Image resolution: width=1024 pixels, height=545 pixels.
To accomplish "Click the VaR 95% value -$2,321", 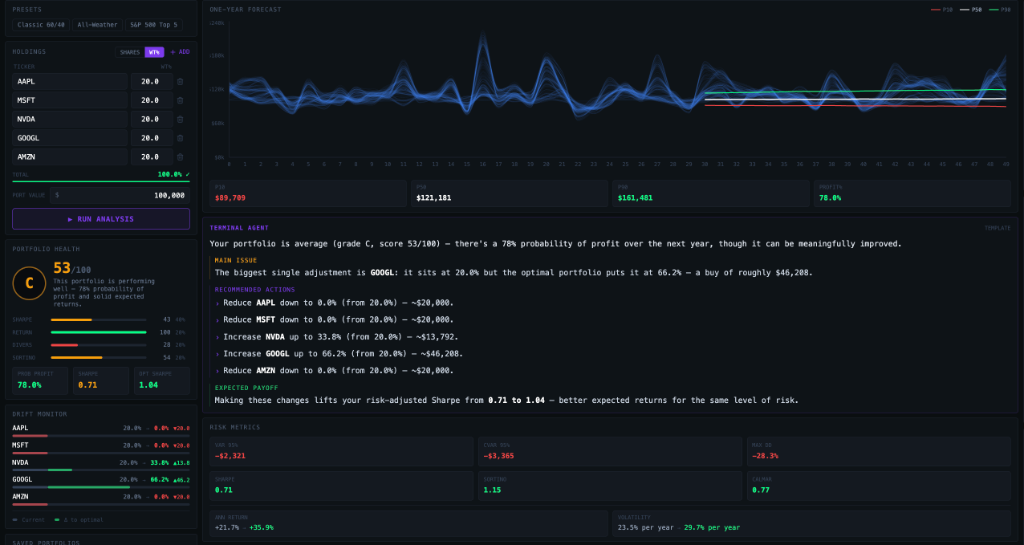I will click(x=231, y=456).
